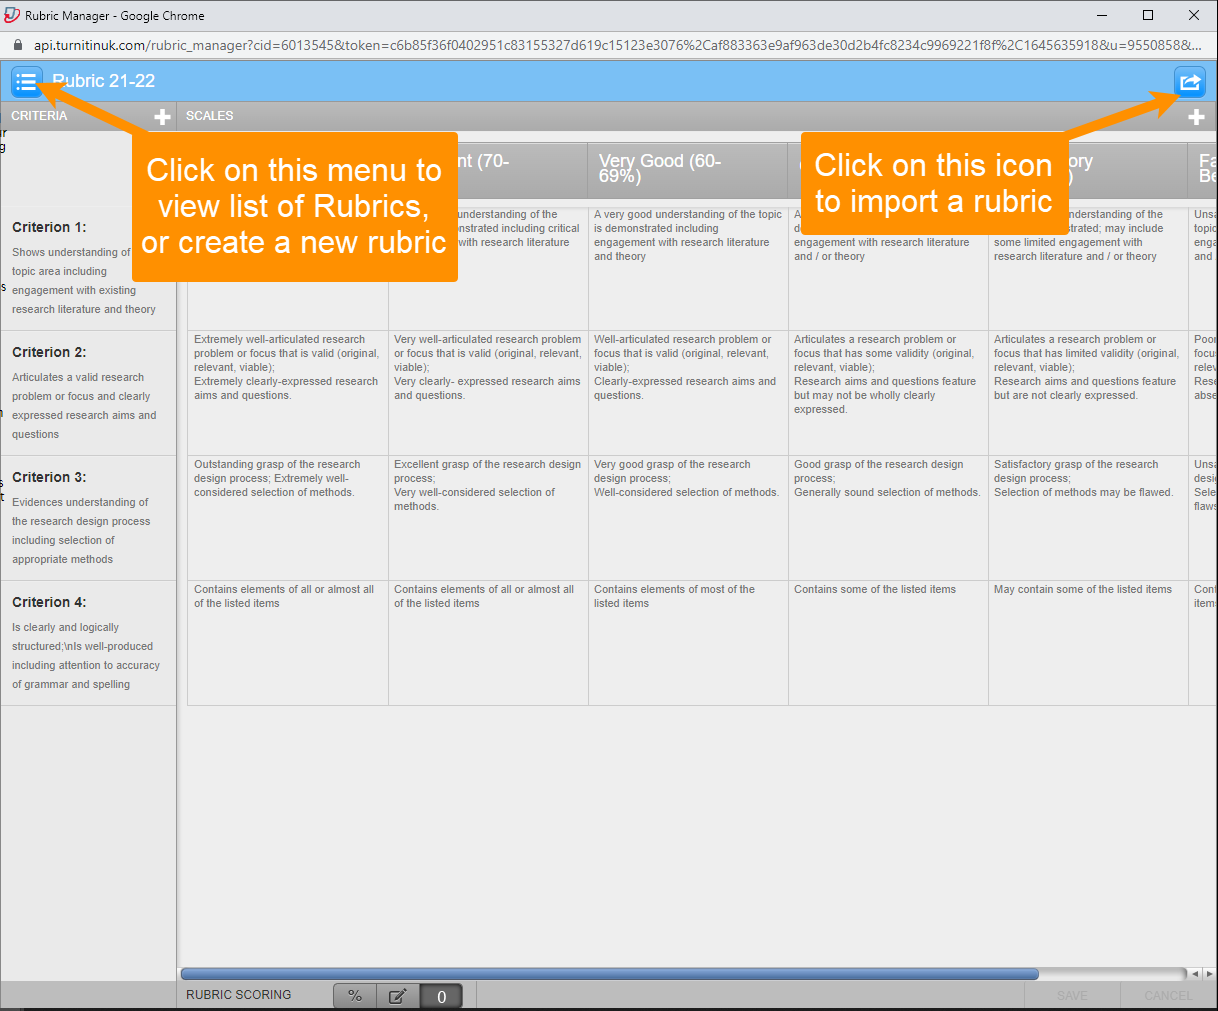The width and height of the screenshot is (1218, 1011).
Task: Select the SCALES panel header
Action: pos(209,116)
